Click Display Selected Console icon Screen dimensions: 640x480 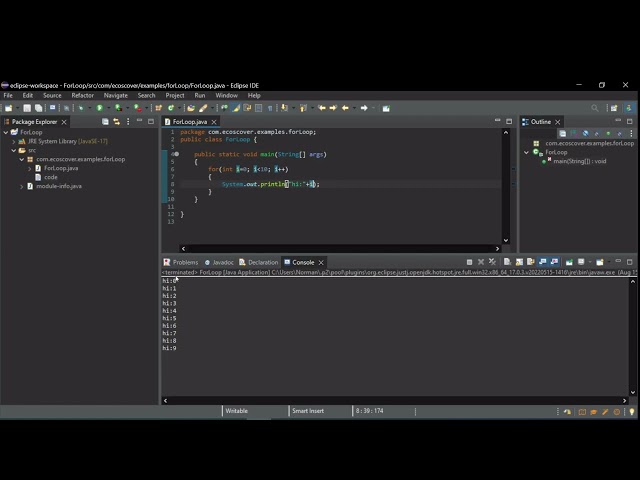coord(581,262)
